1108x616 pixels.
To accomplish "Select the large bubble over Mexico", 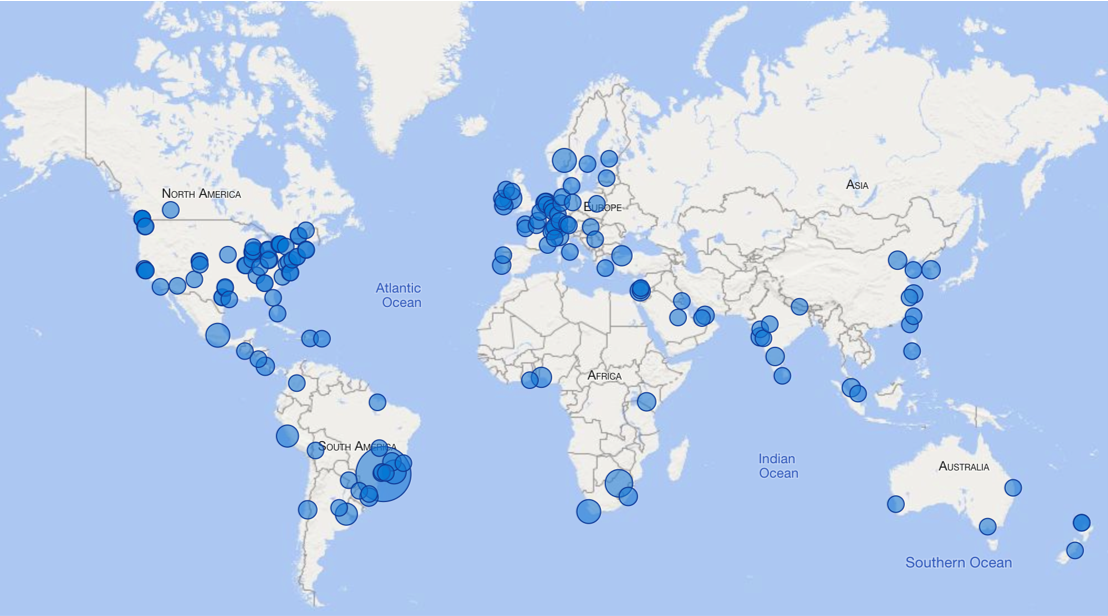I will click(x=218, y=335).
